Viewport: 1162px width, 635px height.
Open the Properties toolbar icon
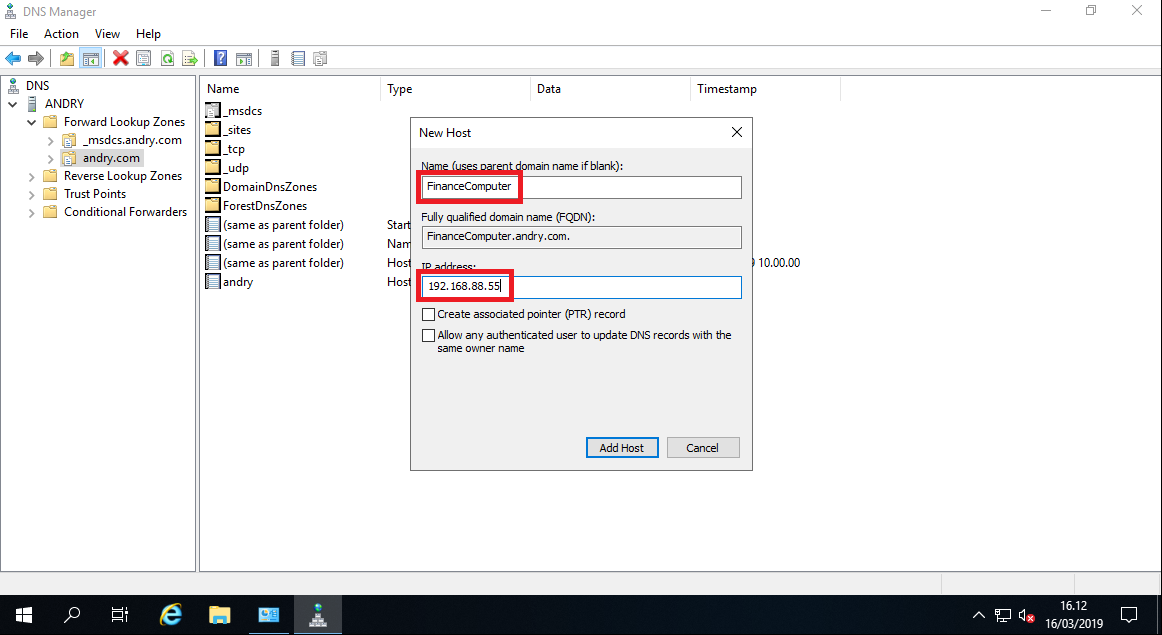tap(143, 57)
